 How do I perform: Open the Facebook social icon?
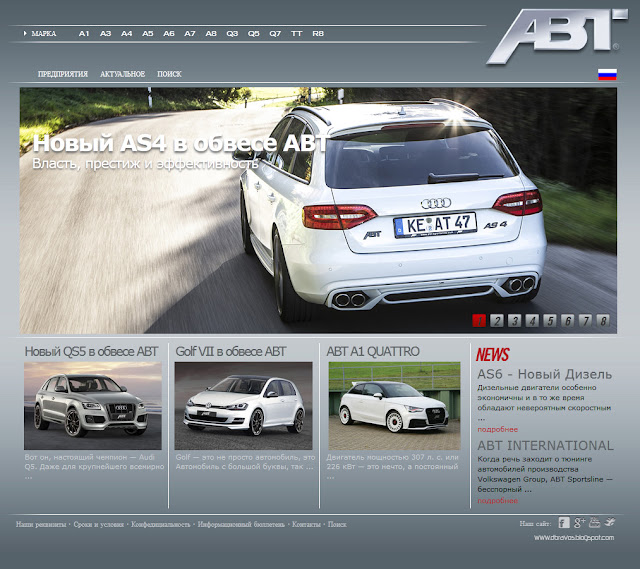coord(564,522)
